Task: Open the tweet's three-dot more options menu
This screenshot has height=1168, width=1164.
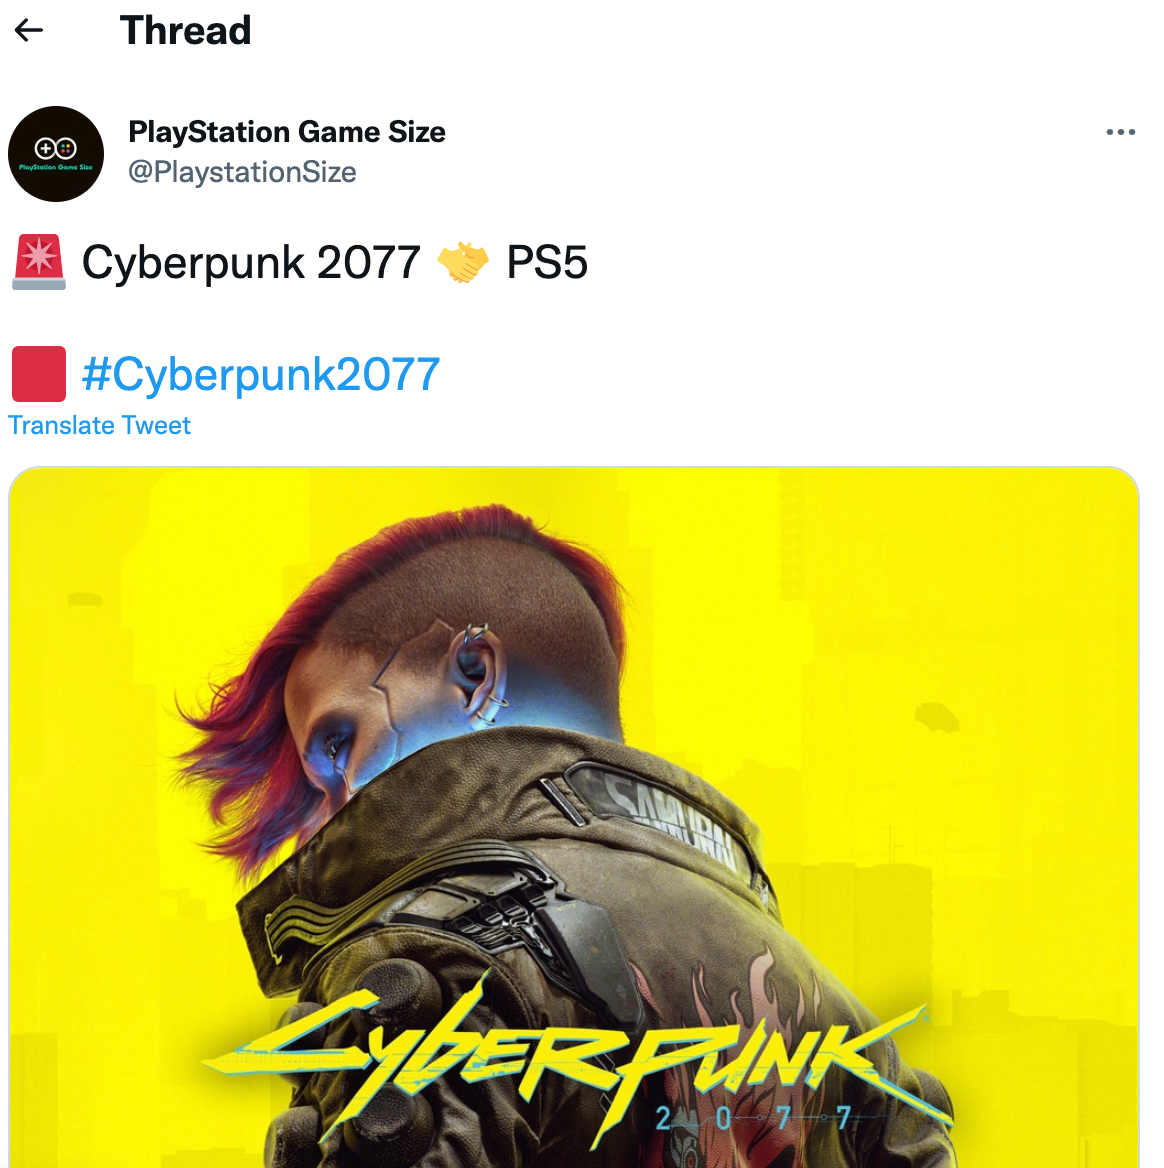Action: click(x=1120, y=132)
